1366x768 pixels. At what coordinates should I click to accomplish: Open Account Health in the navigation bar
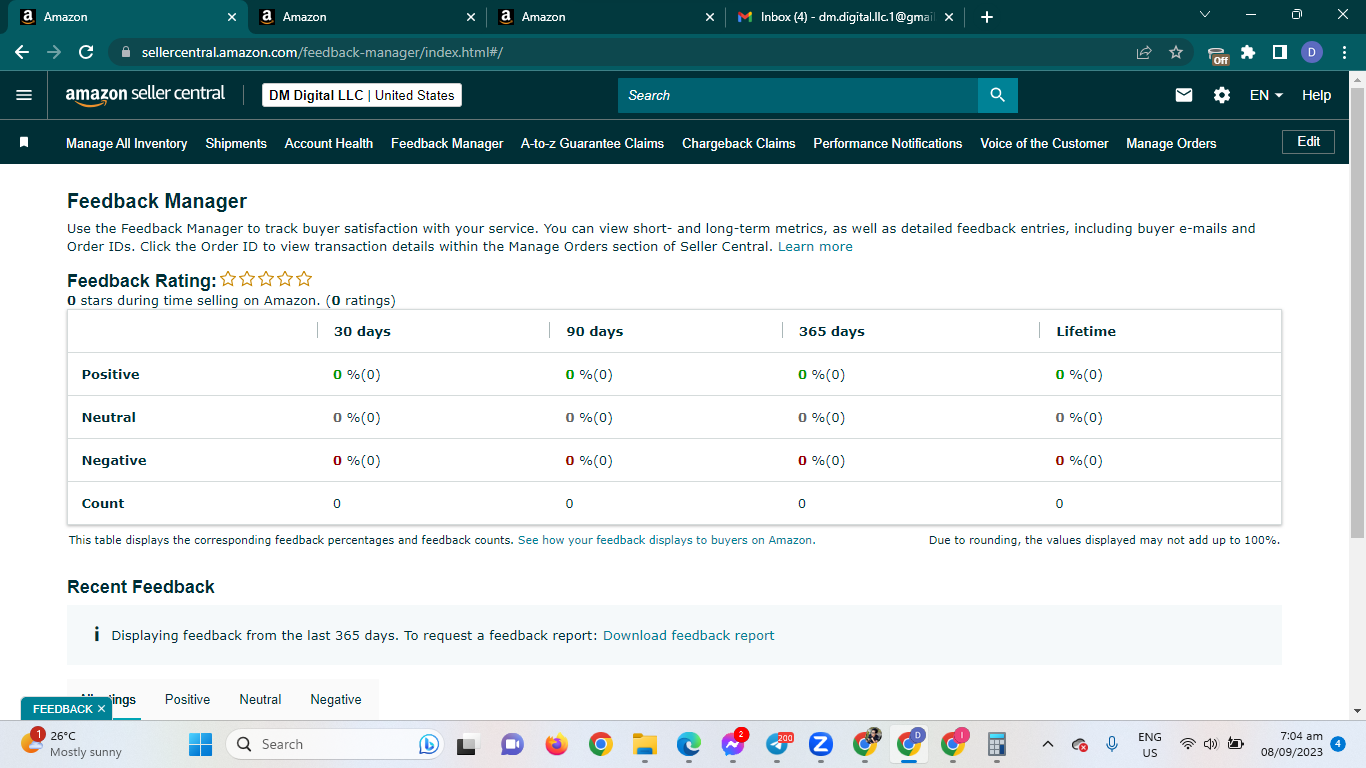coord(329,143)
